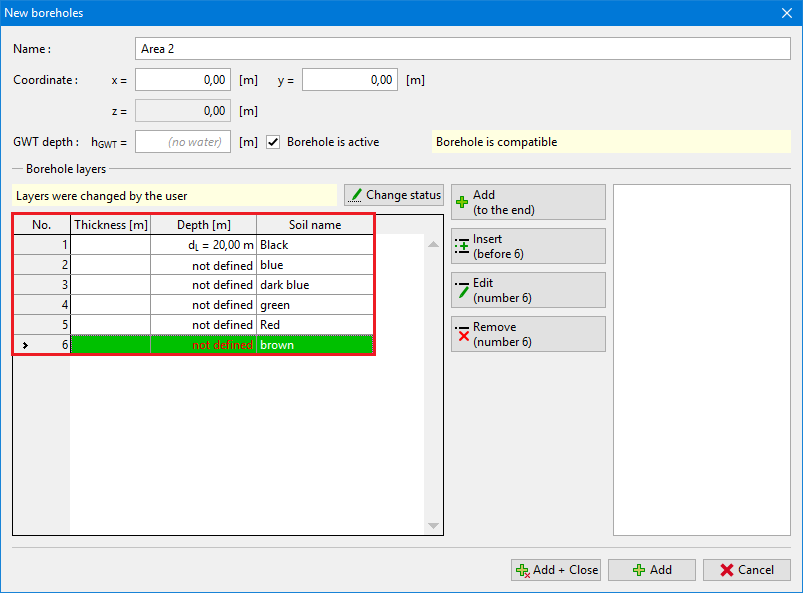Click the Add + Close button
The height and width of the screenshot is (593, 803).
(556, 570)
